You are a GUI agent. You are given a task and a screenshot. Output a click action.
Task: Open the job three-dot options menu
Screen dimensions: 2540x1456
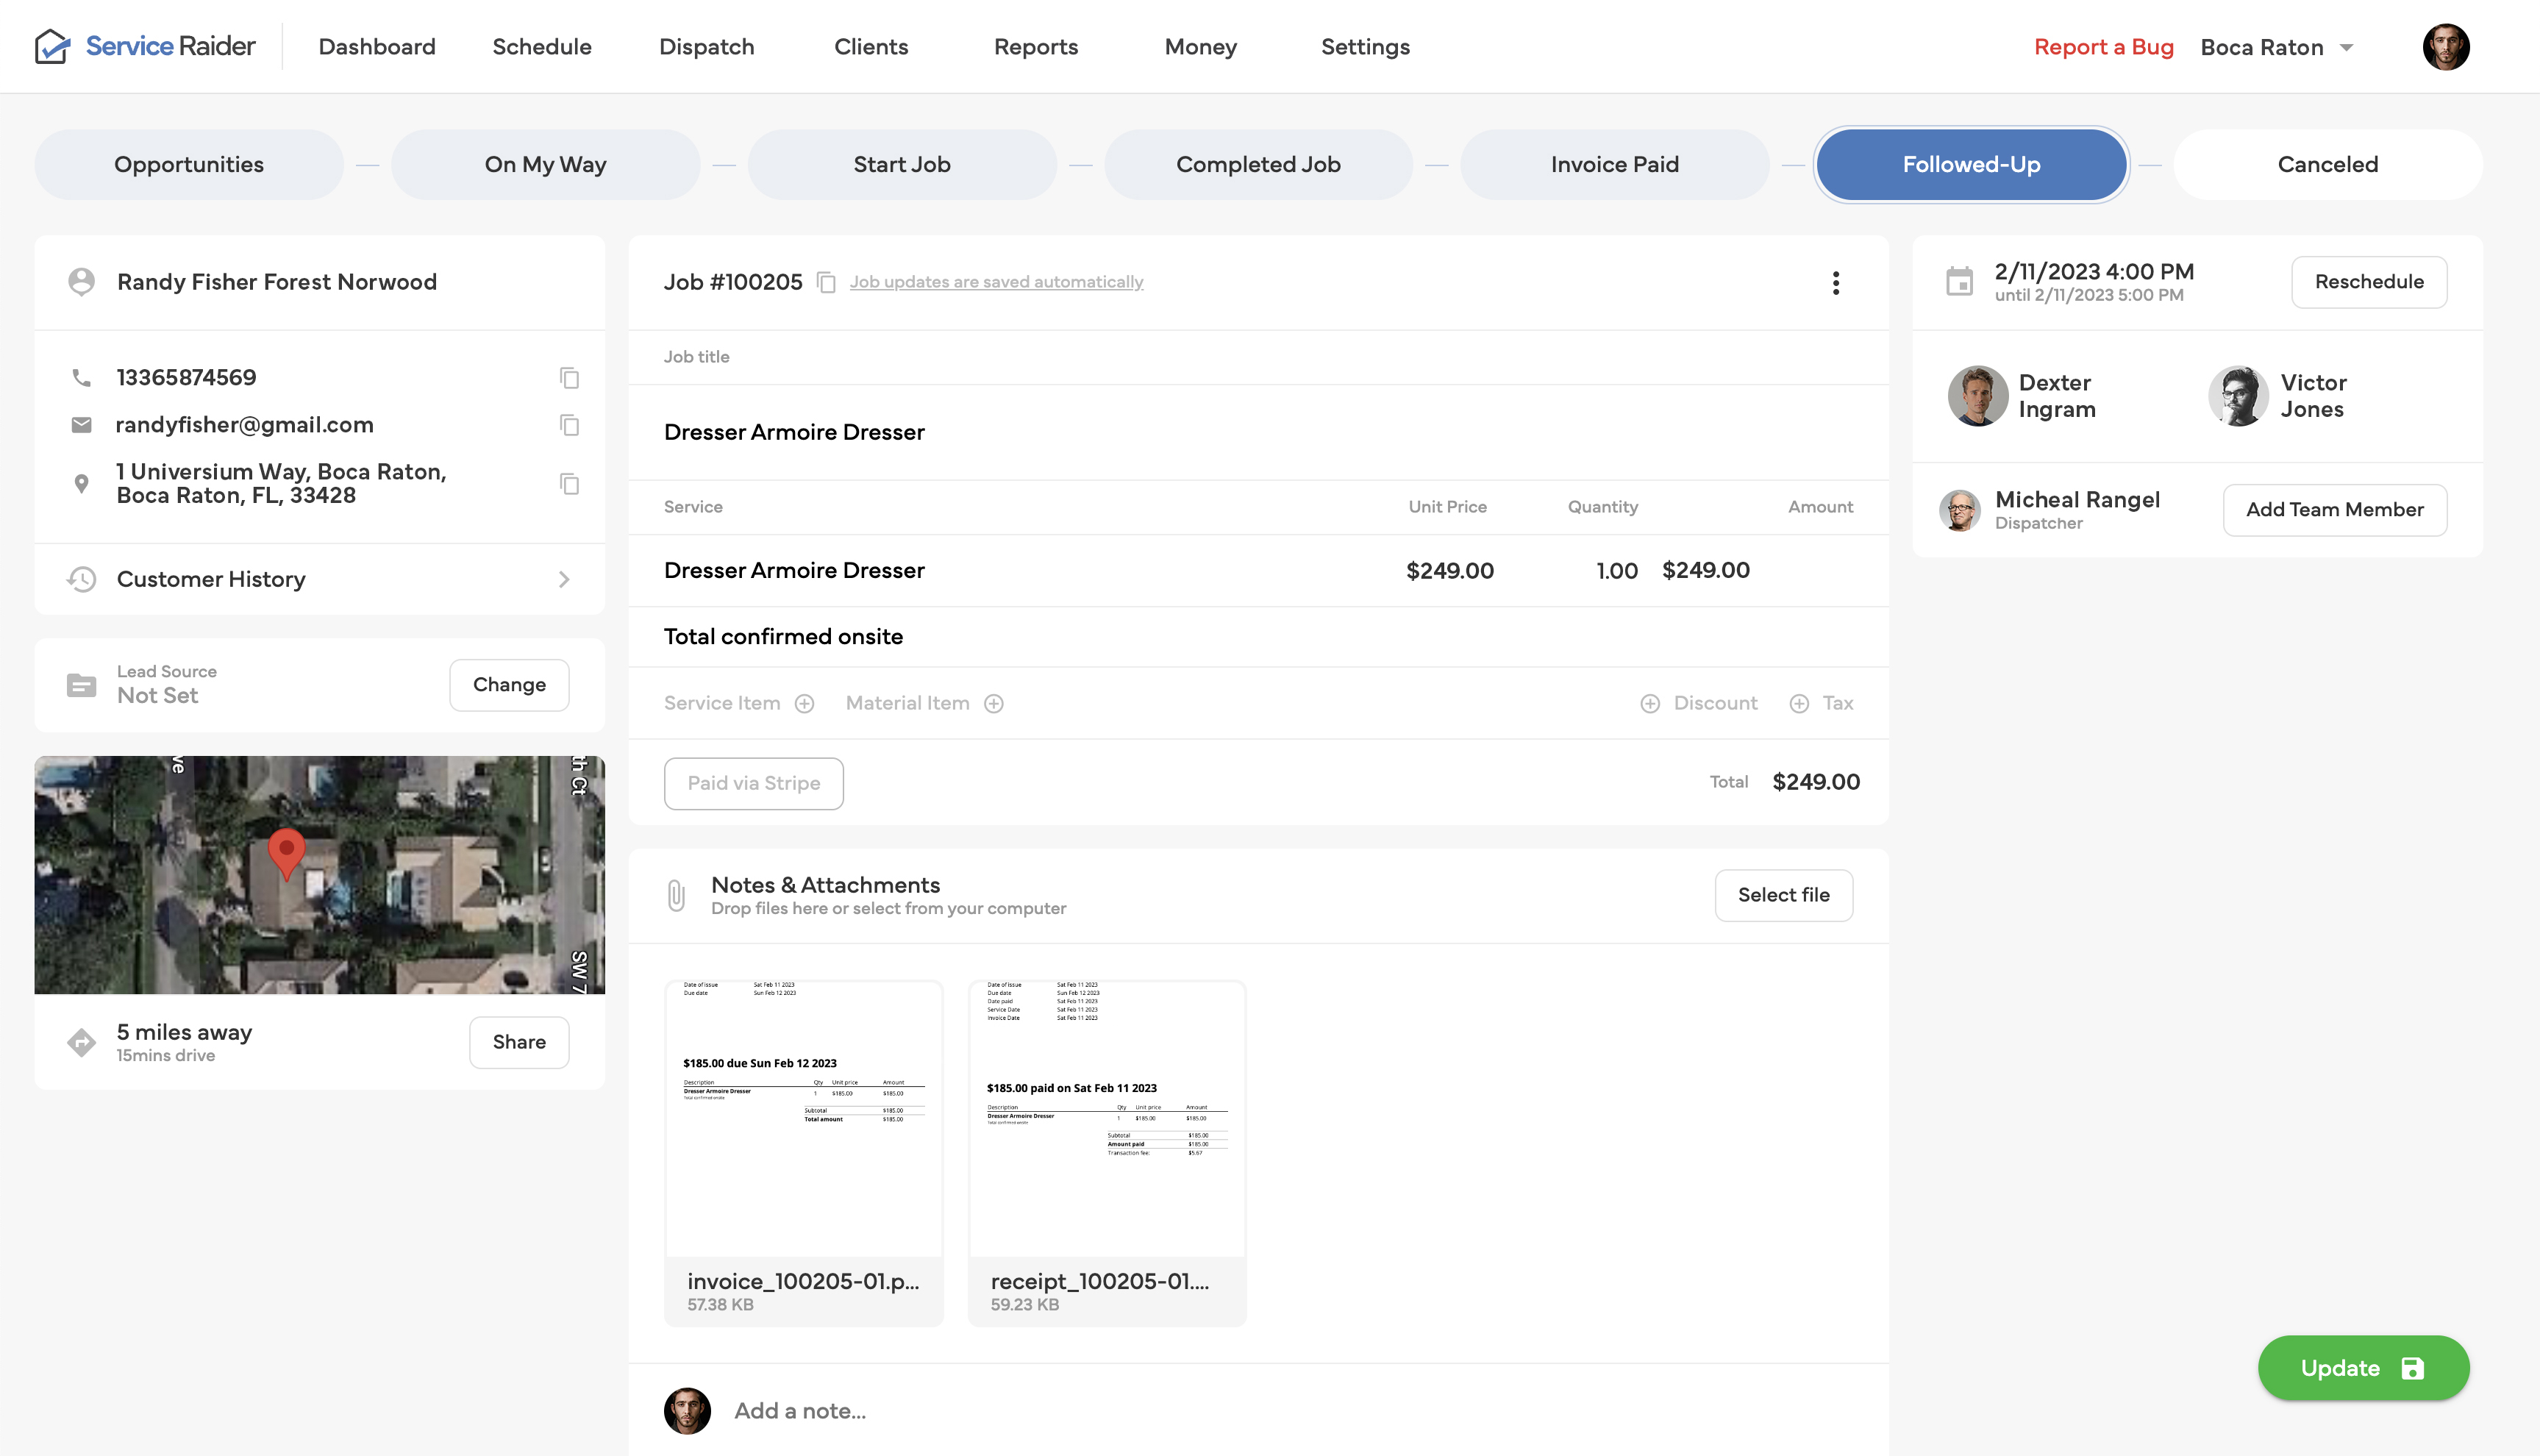coord(1835,283)
